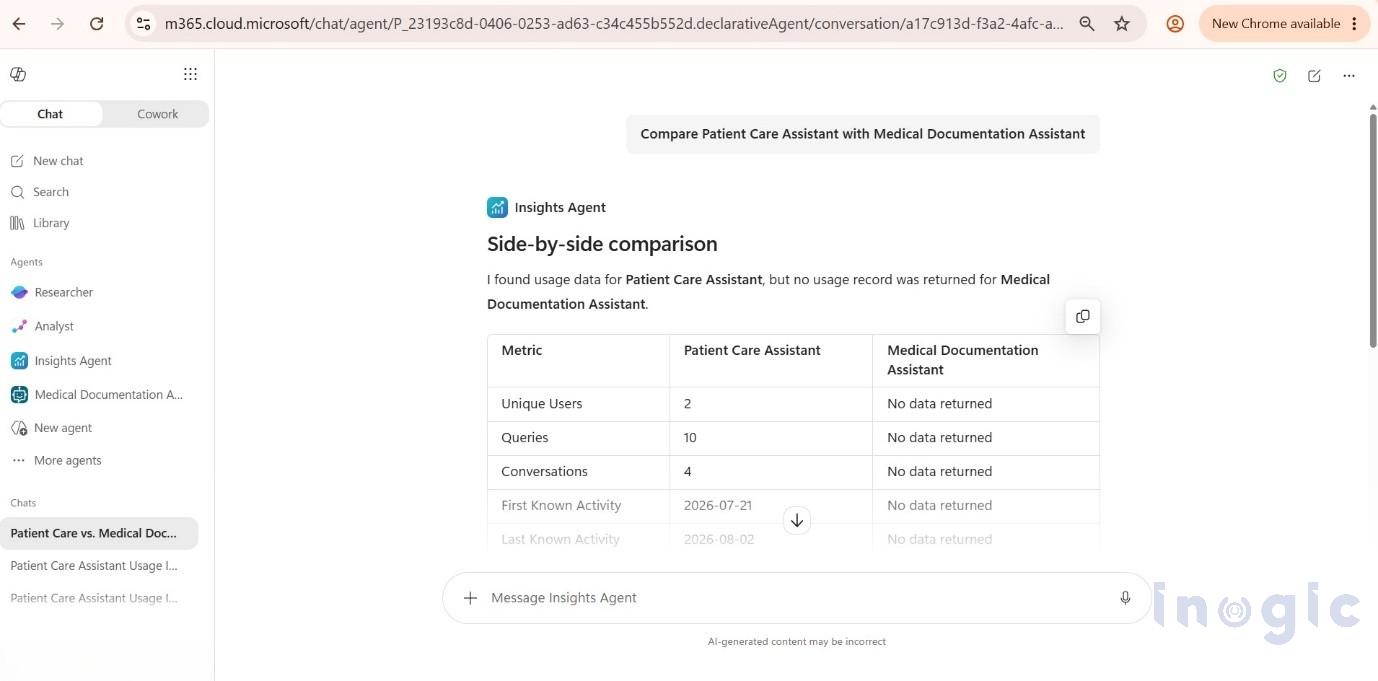Click the zoom magnifier icon in address bar
The width and height of the screenshot is (1378, 681).
pos(1086,23)
